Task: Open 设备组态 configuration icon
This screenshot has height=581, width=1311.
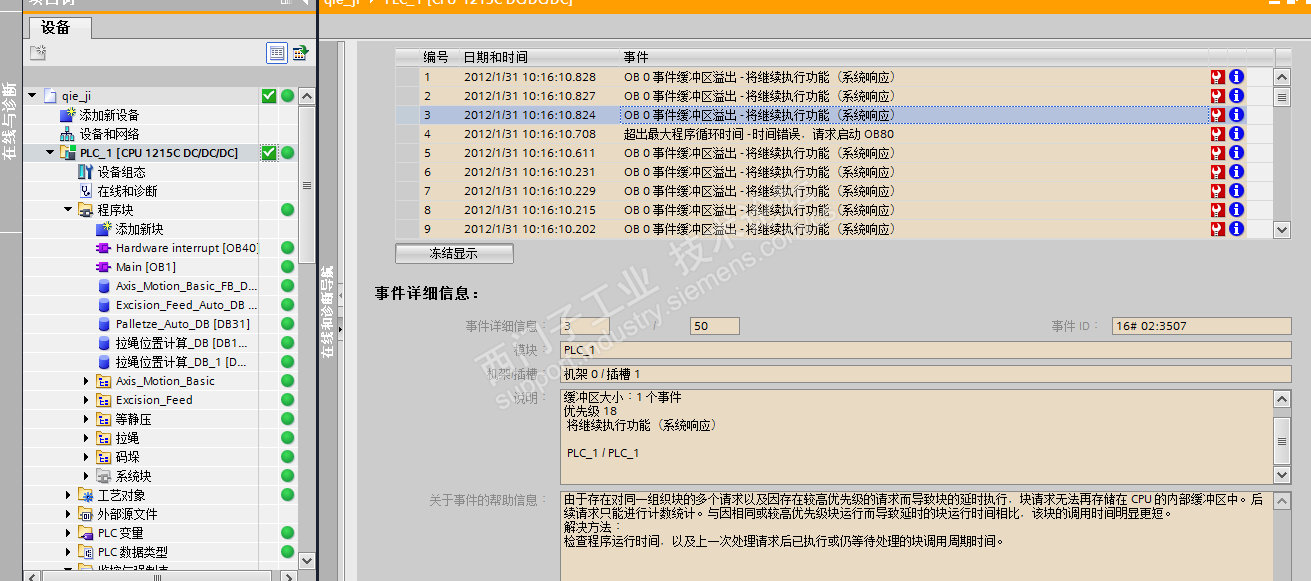Action: pos(86,172)
